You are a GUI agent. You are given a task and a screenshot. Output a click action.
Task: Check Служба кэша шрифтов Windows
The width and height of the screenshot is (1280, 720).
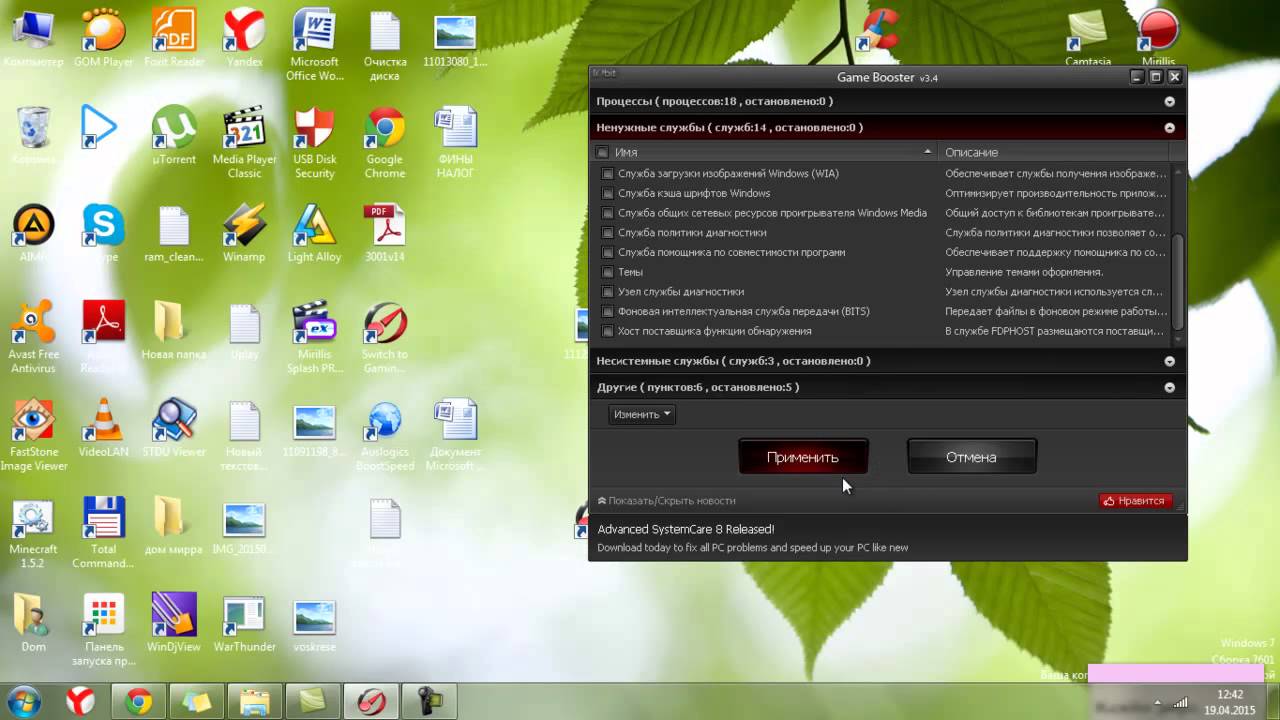(607, 193)
